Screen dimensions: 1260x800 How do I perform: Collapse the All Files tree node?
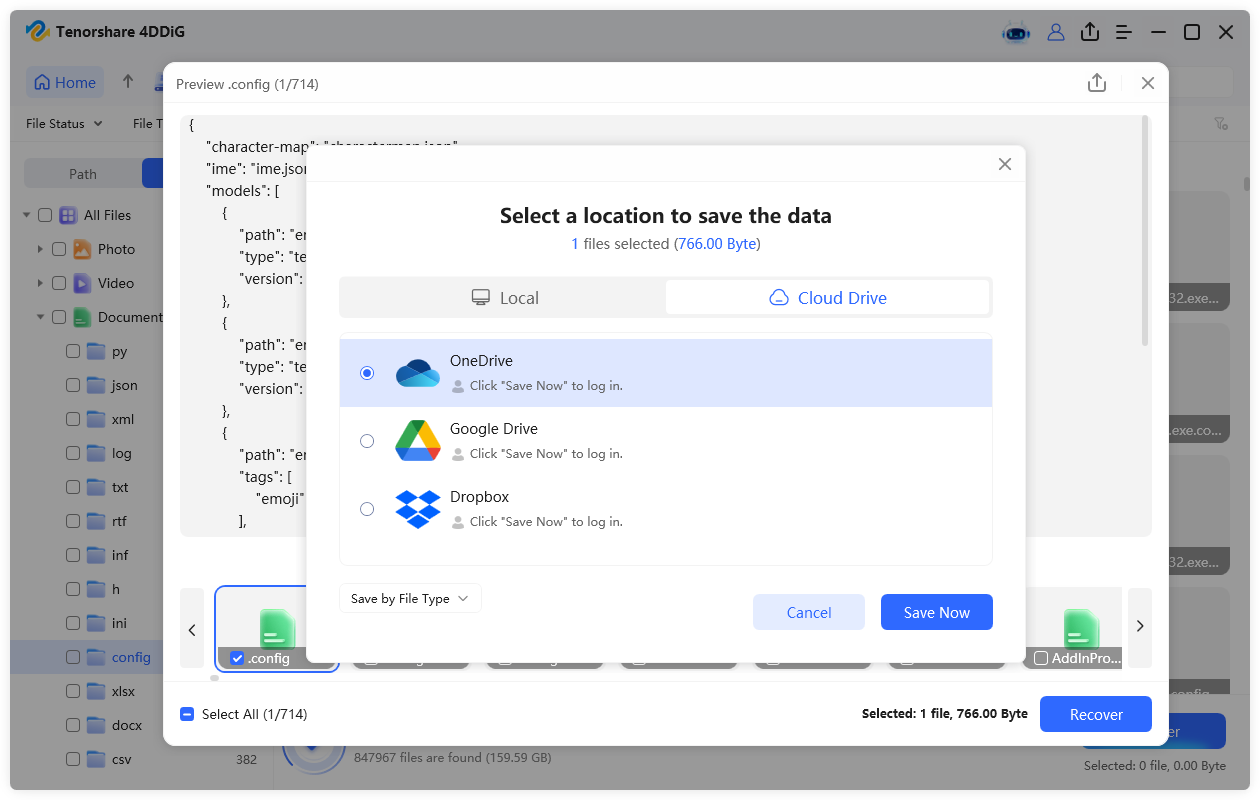[26, 215]
